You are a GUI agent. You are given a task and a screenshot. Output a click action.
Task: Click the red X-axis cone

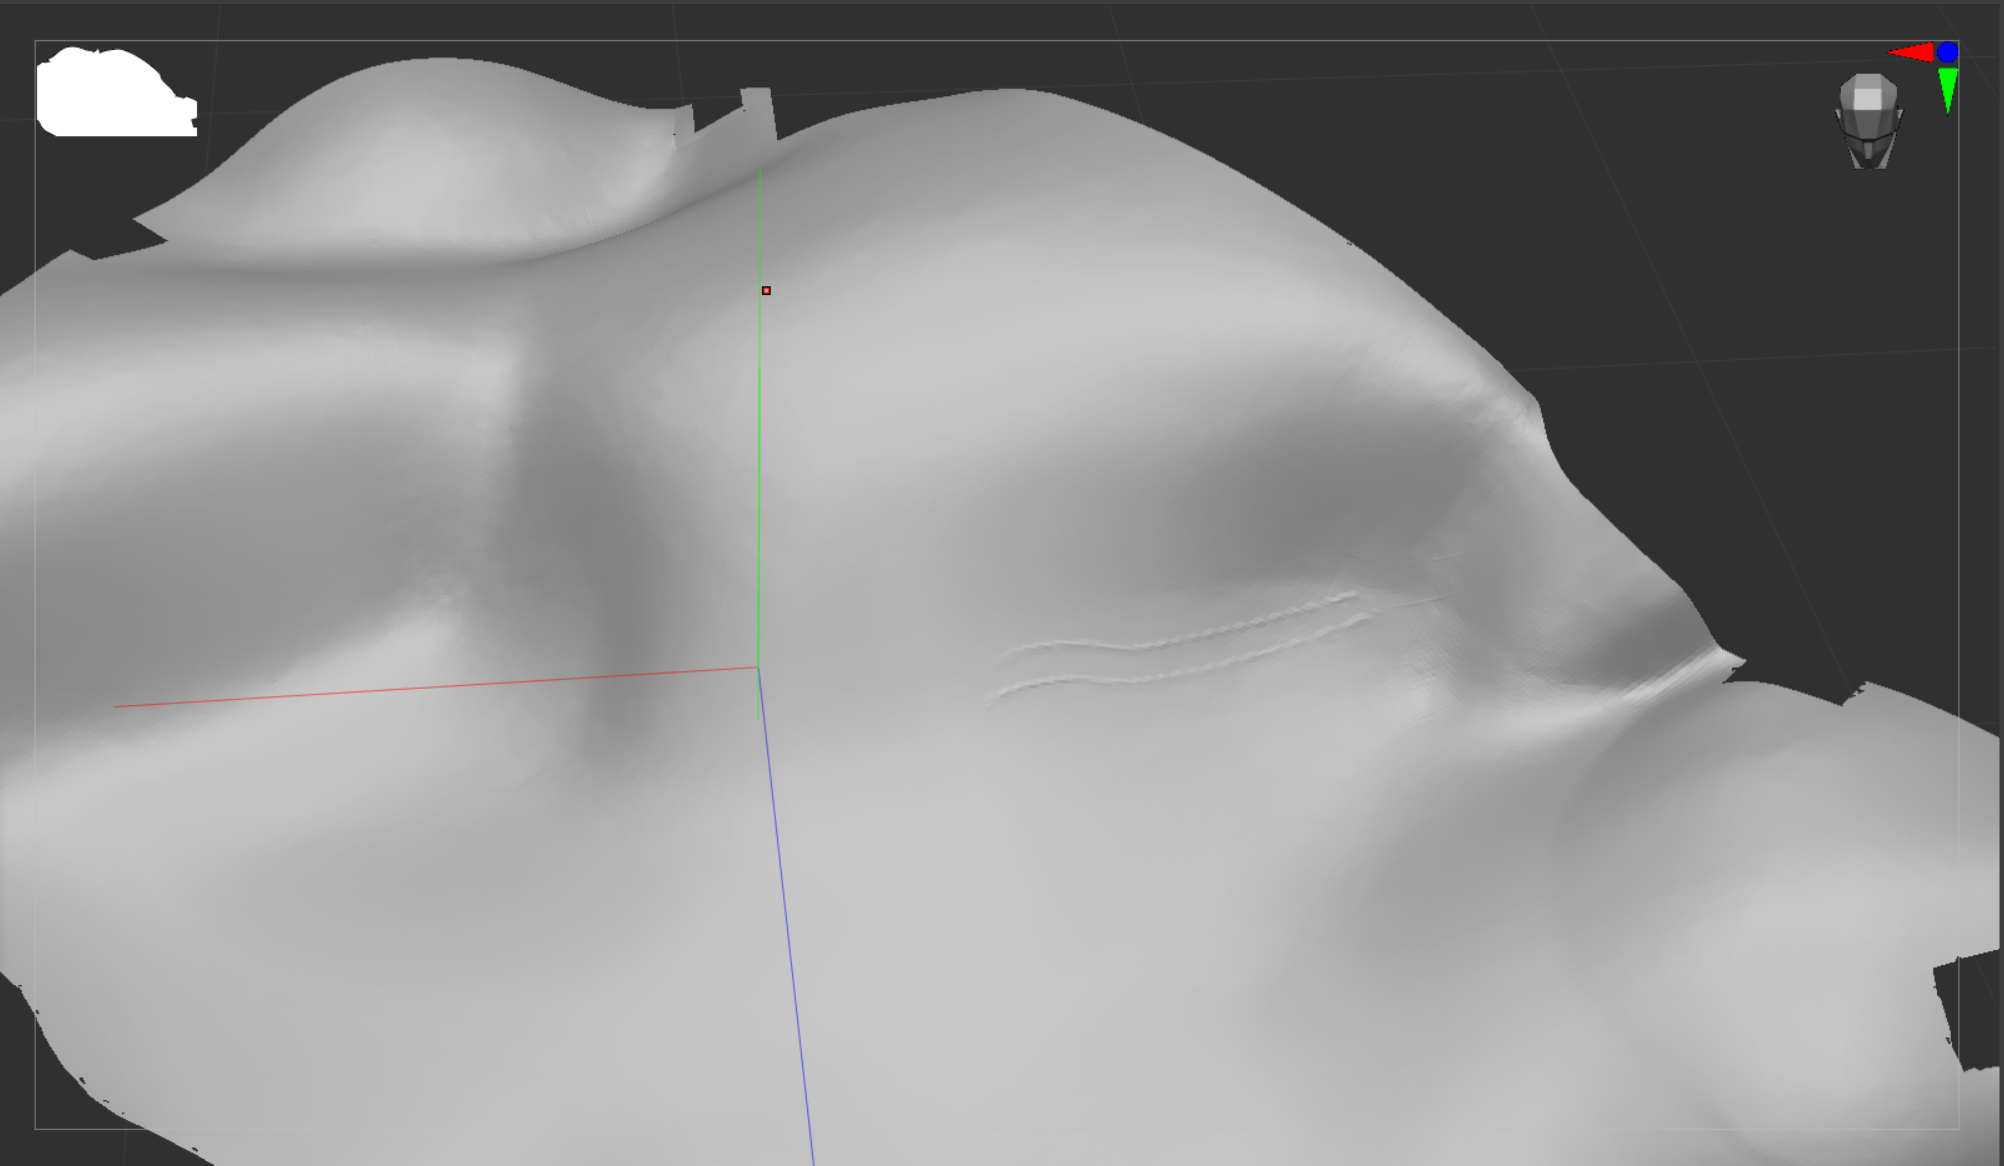tap(1911, 53)
